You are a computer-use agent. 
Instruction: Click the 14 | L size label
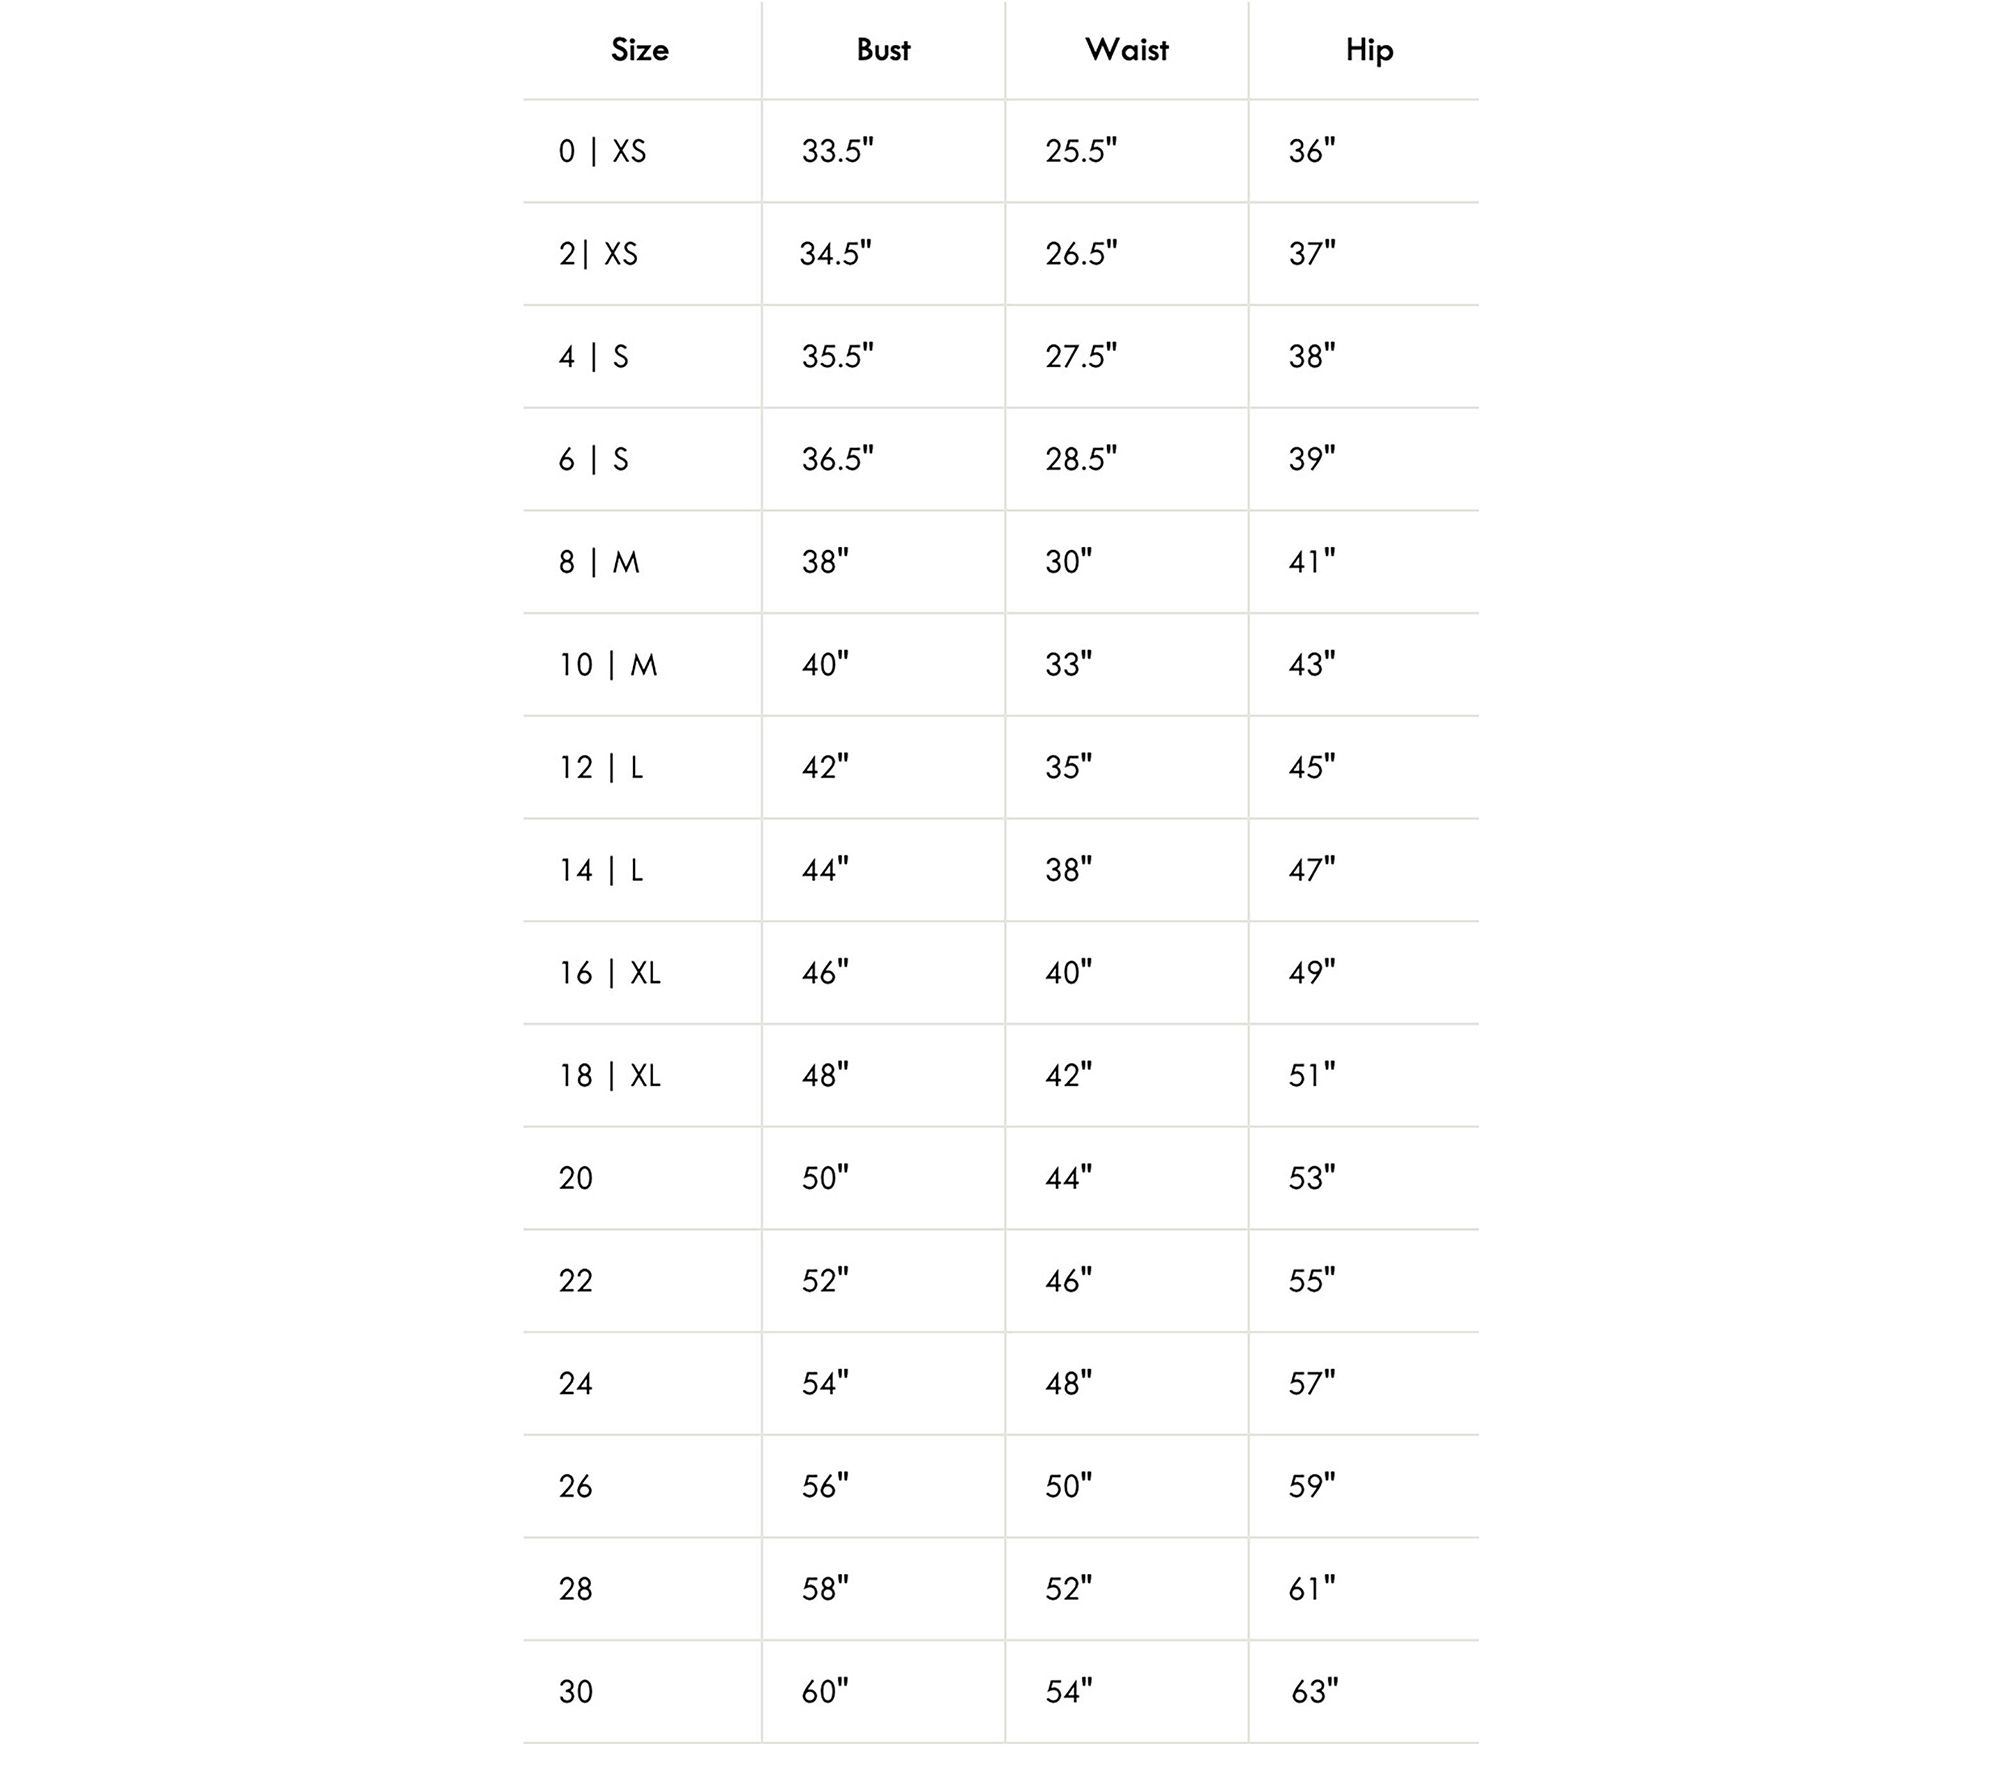[600, 870]
